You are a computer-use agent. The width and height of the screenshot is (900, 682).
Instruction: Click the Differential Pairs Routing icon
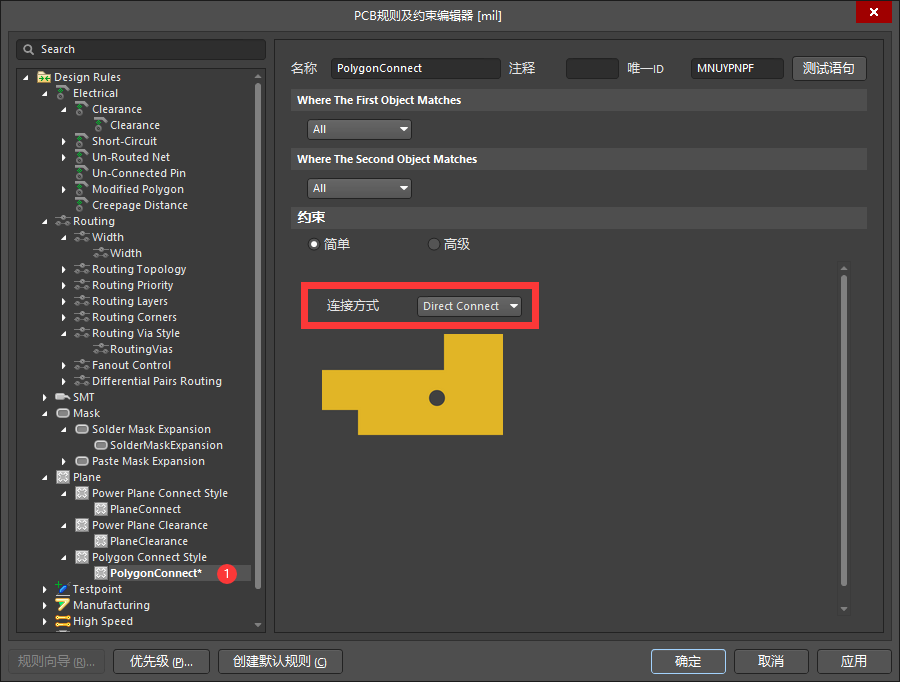pyautogui.click(x=82, y=381)
